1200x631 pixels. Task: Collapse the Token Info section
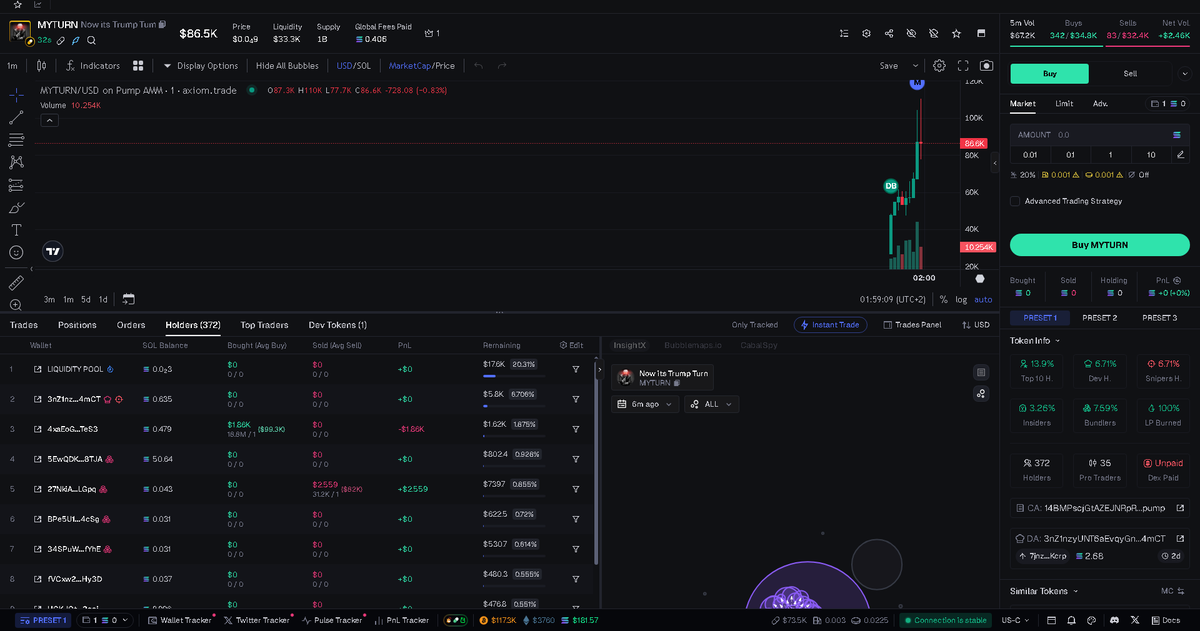1034,340
